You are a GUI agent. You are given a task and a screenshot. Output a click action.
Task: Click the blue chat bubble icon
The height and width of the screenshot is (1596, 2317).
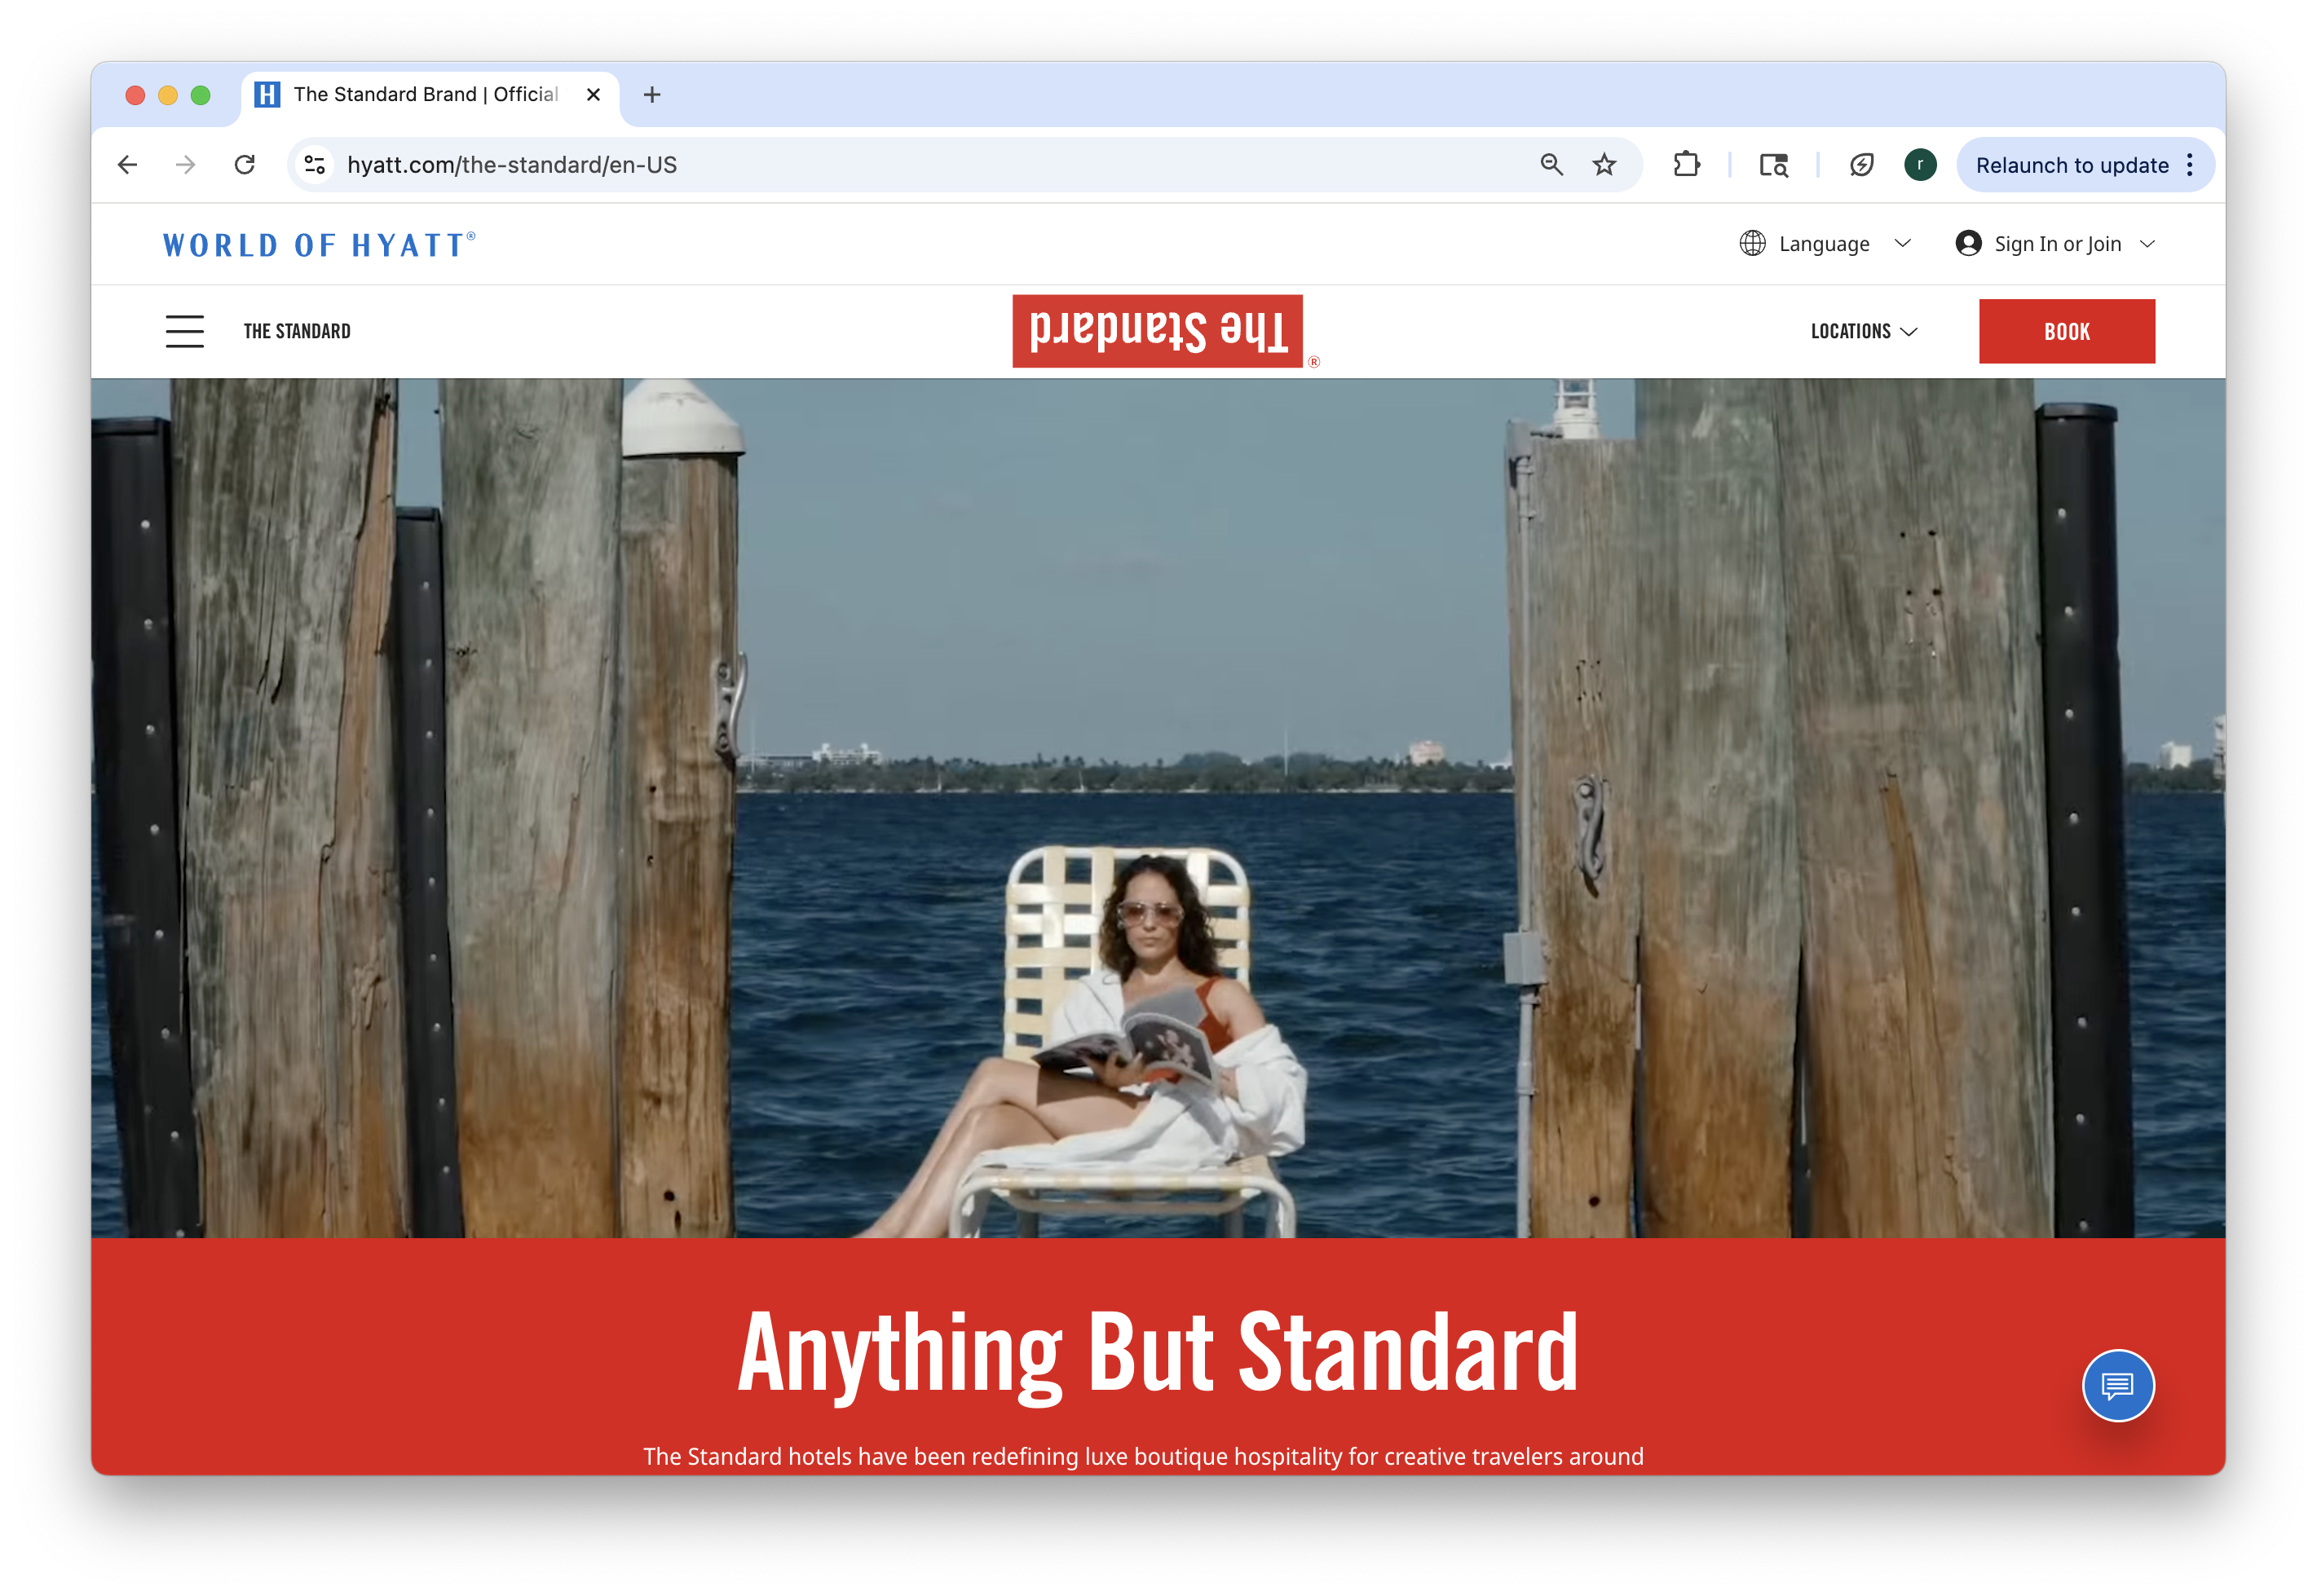(x=2117, y=1385)
